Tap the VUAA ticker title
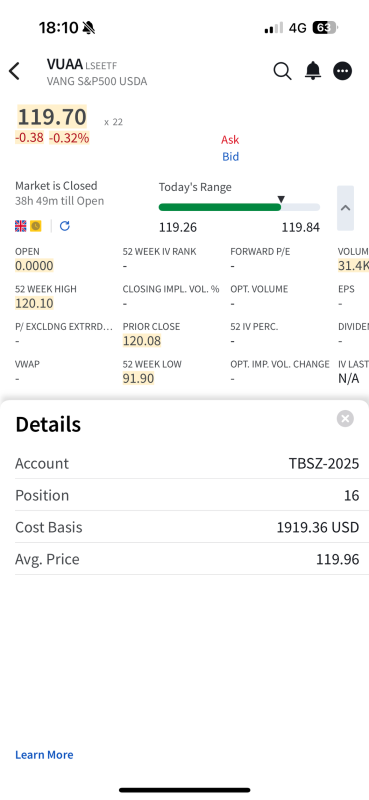The image size is (369, 800). pyautogui.click(x=65, y=64)
